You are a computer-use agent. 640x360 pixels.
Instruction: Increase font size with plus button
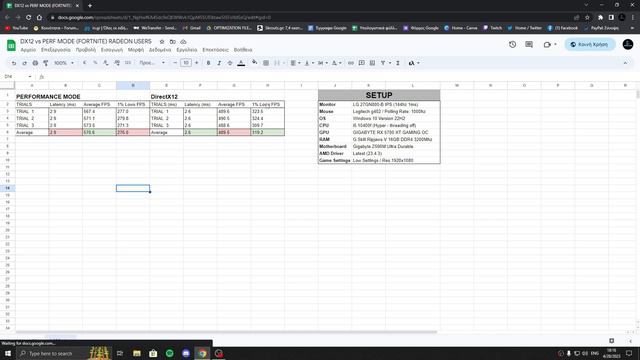point(196,63)
